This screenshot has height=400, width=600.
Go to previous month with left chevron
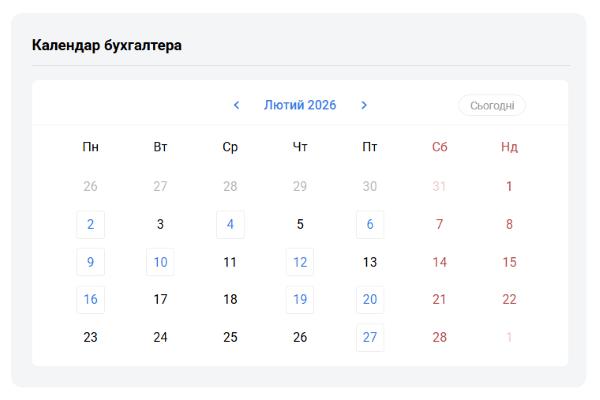tap(236, 105)
